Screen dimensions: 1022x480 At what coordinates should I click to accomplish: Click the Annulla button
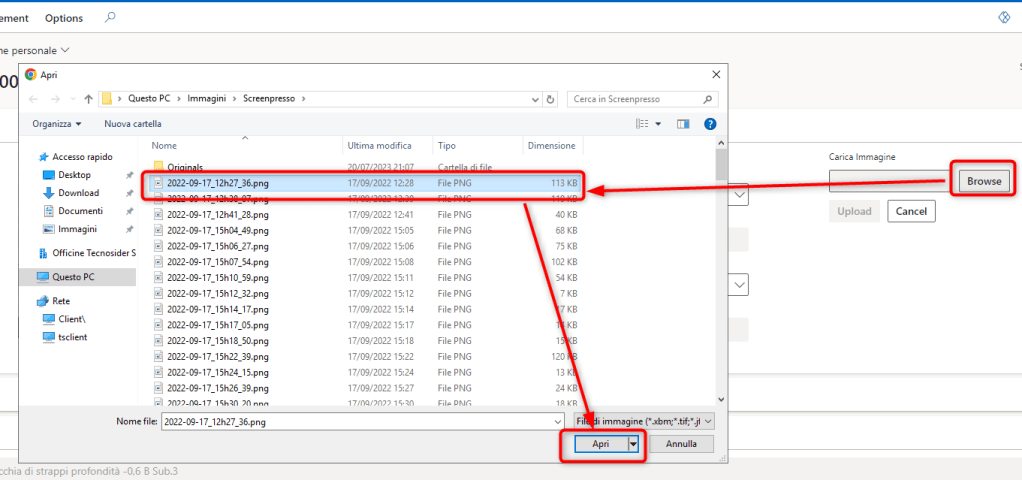click(x=681, y=444)
